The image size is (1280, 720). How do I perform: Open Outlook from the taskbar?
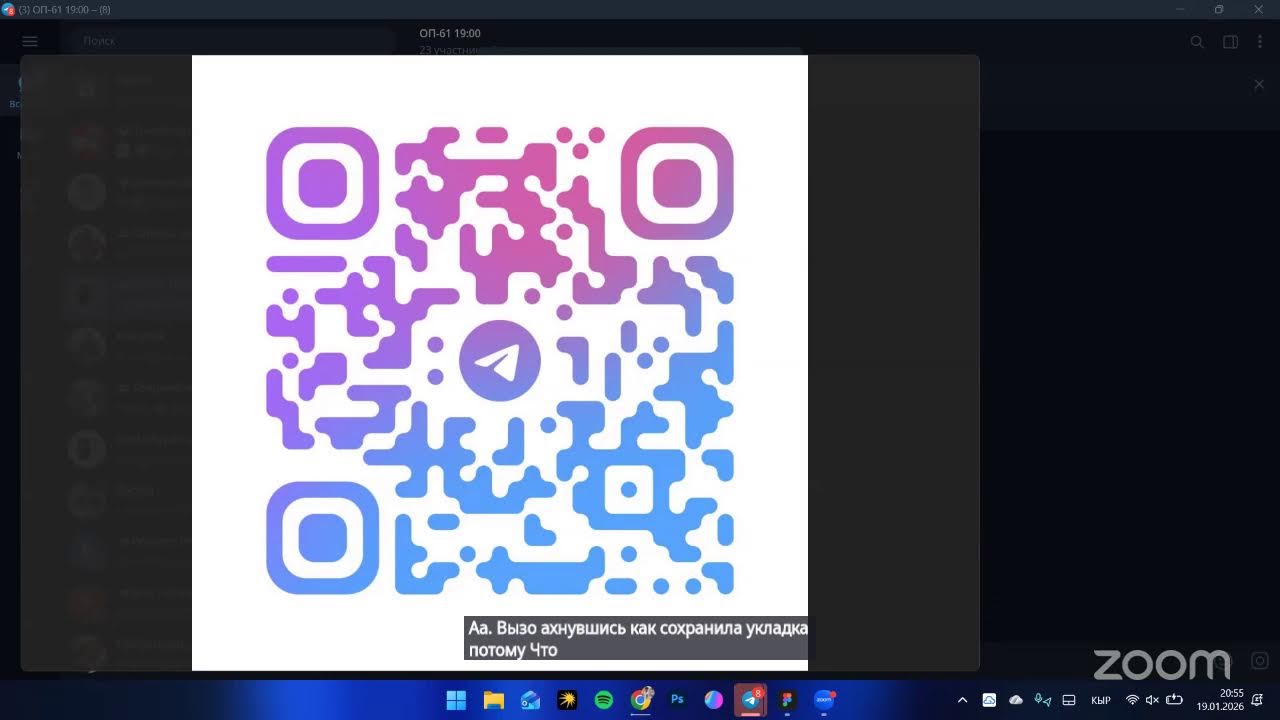tap(530, 700)
